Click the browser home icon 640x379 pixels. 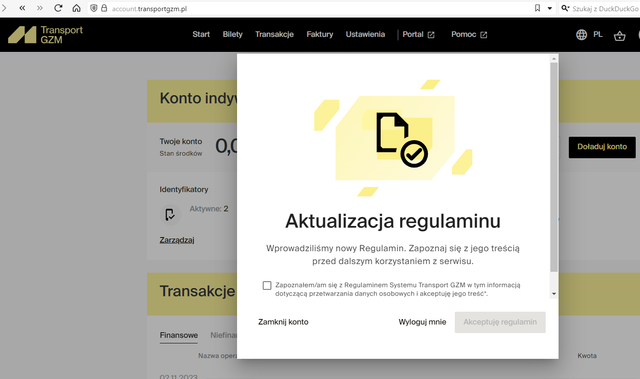tap(76, 8)
